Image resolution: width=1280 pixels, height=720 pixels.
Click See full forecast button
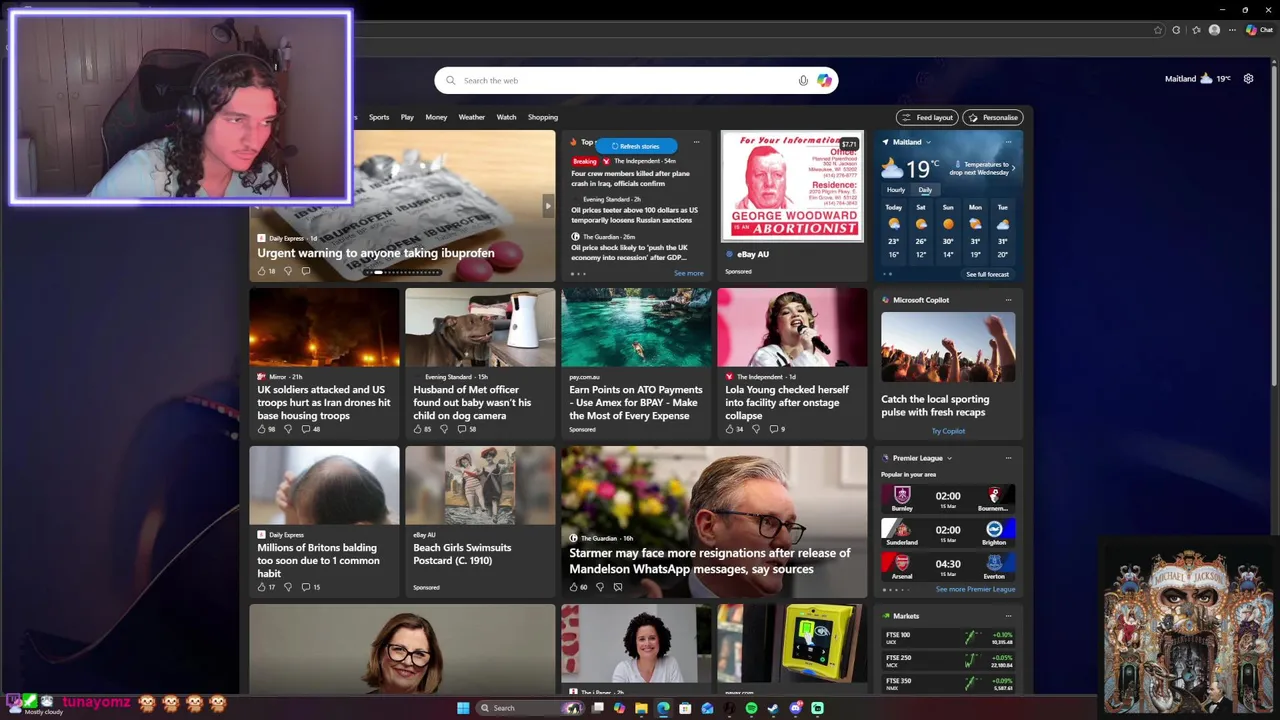click(x=987, y=274)
